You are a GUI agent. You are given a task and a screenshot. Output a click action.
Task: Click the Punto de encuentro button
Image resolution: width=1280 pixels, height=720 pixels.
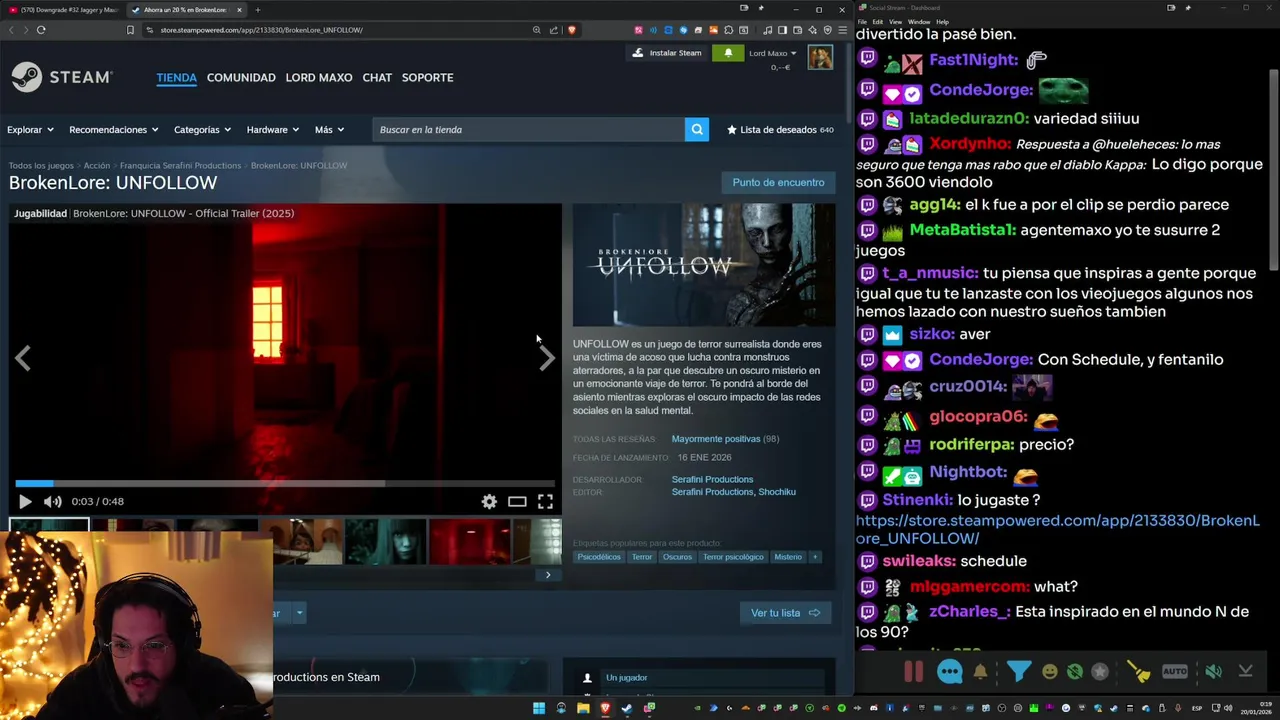point(778,182)
